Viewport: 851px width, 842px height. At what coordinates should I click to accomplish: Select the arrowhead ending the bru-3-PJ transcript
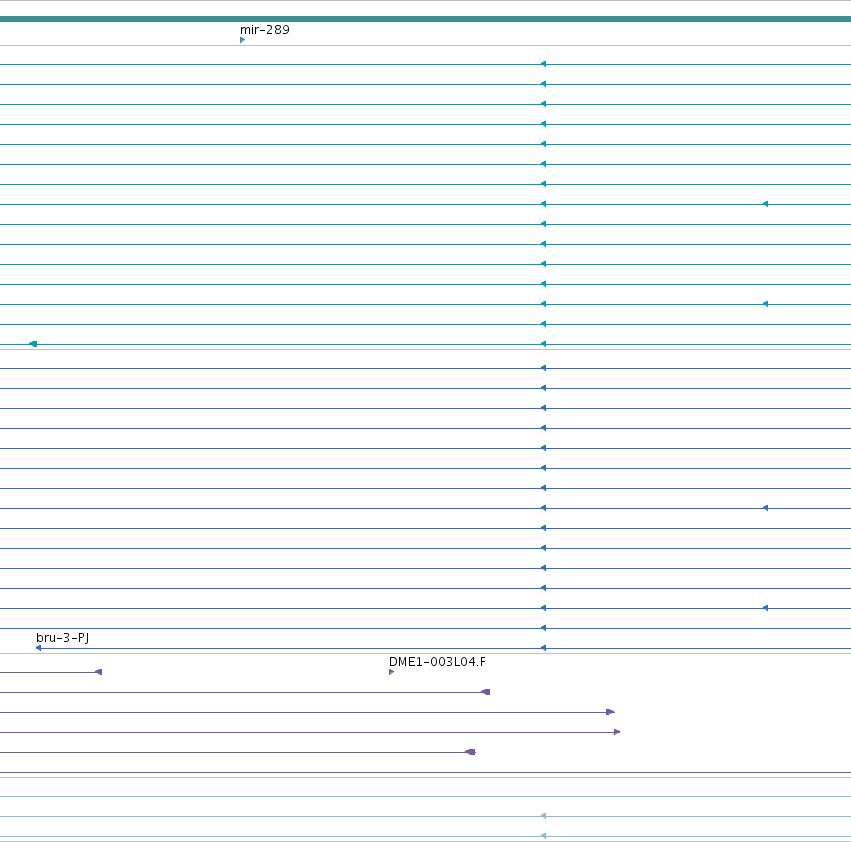tap(38, 648)
